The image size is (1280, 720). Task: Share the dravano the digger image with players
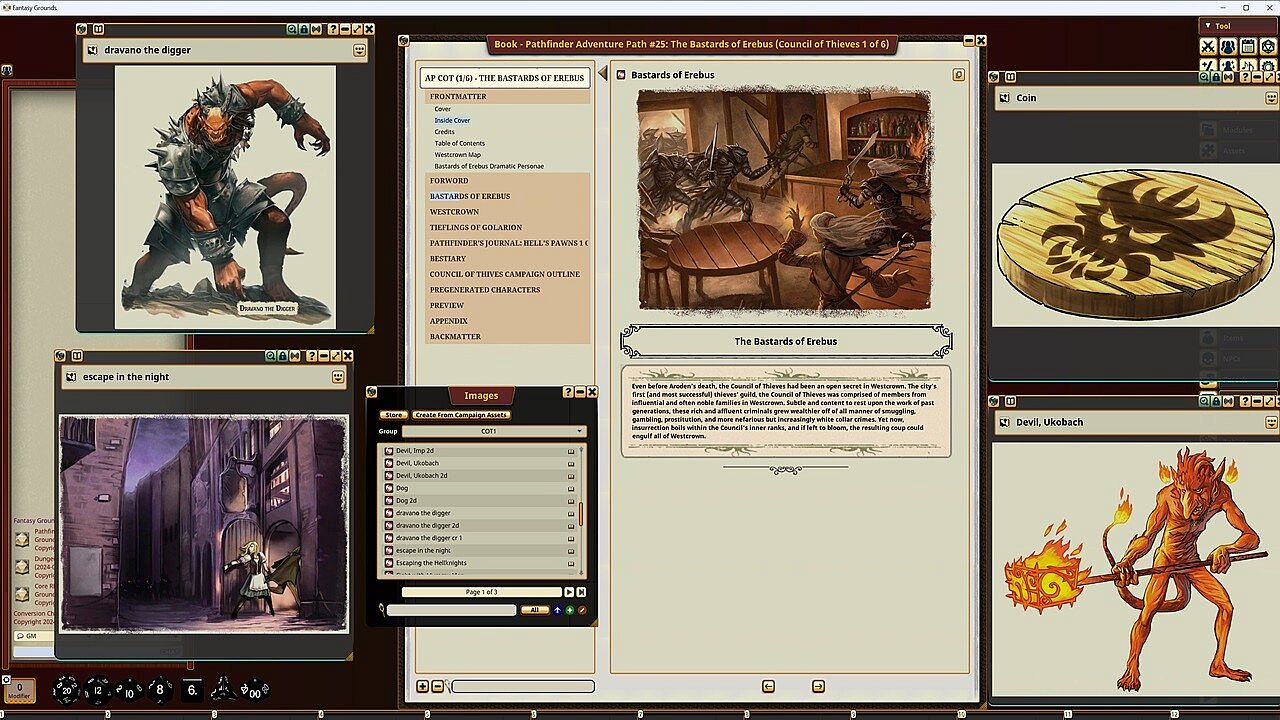(x=316, y=29)
